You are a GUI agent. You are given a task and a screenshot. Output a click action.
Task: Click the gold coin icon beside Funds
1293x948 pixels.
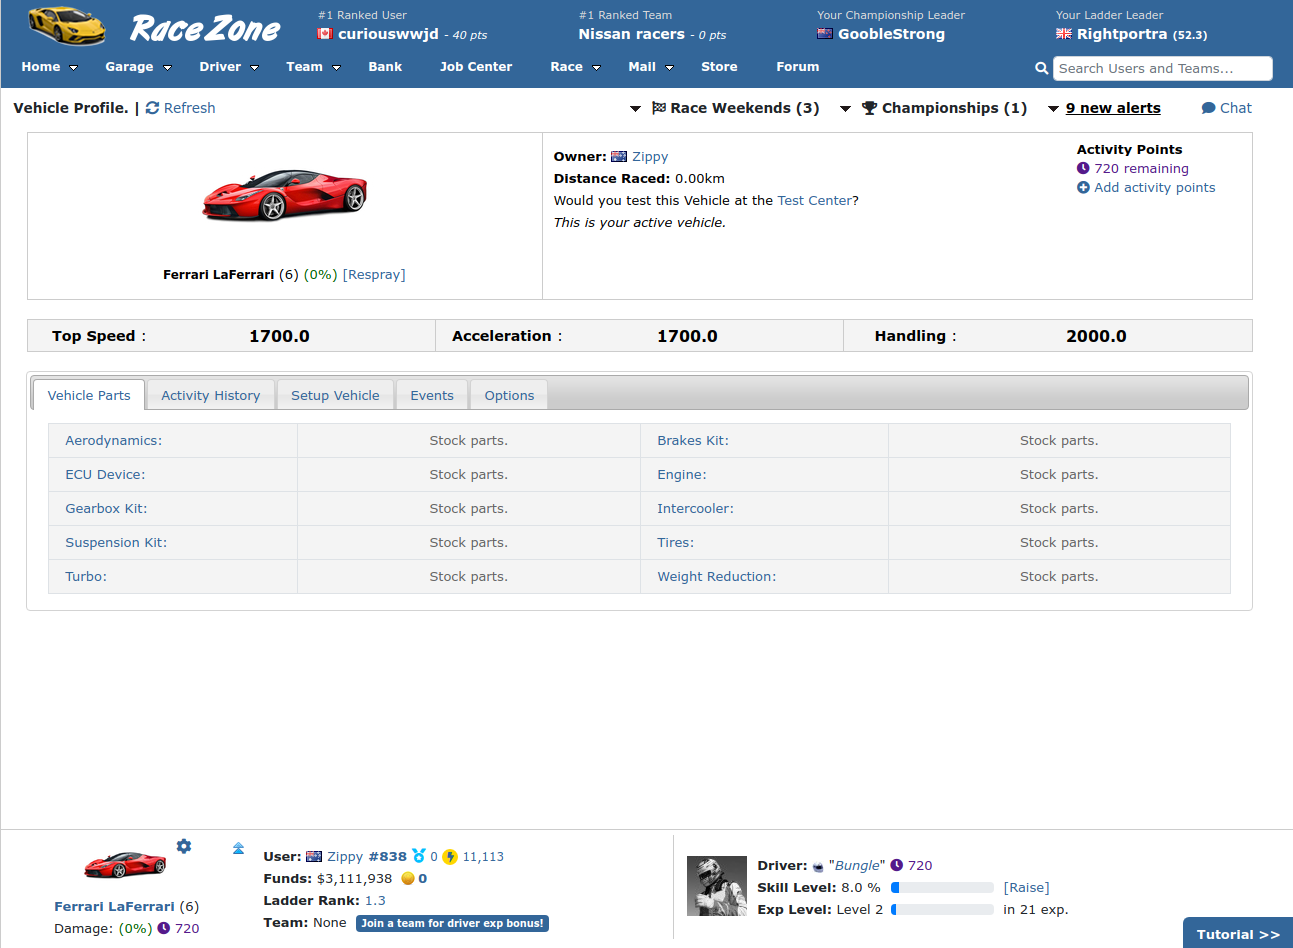408,878
